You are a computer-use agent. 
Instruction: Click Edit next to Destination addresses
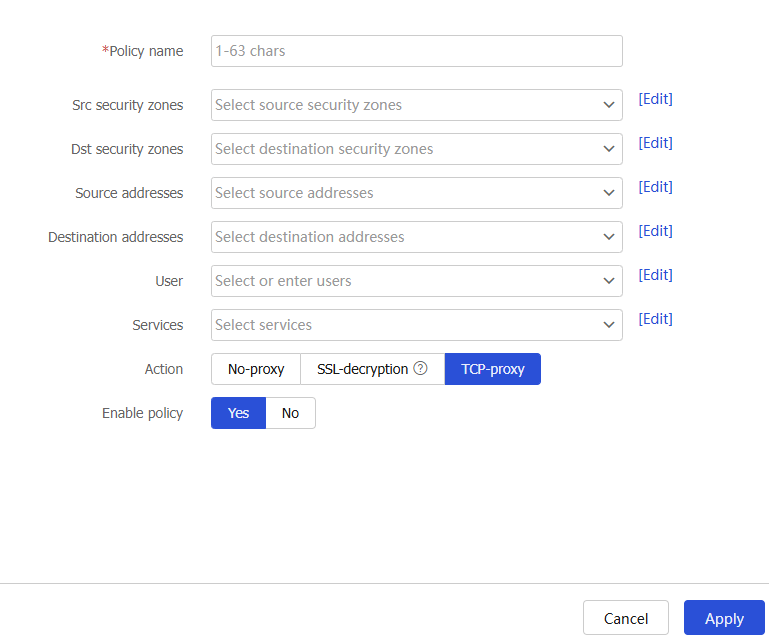pos(655,231)
